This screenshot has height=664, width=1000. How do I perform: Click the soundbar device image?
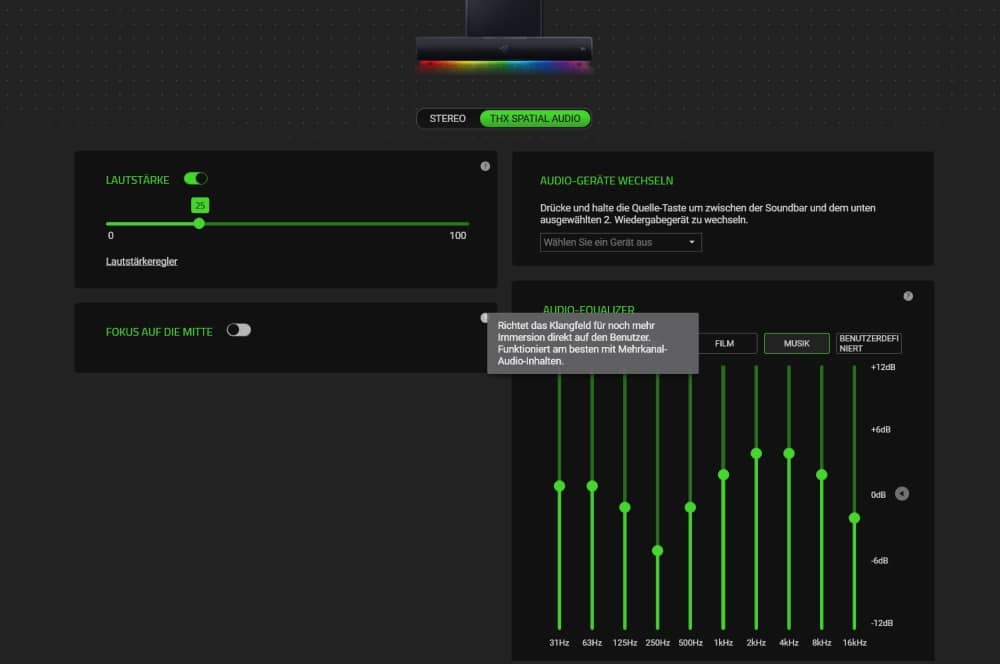504,47
